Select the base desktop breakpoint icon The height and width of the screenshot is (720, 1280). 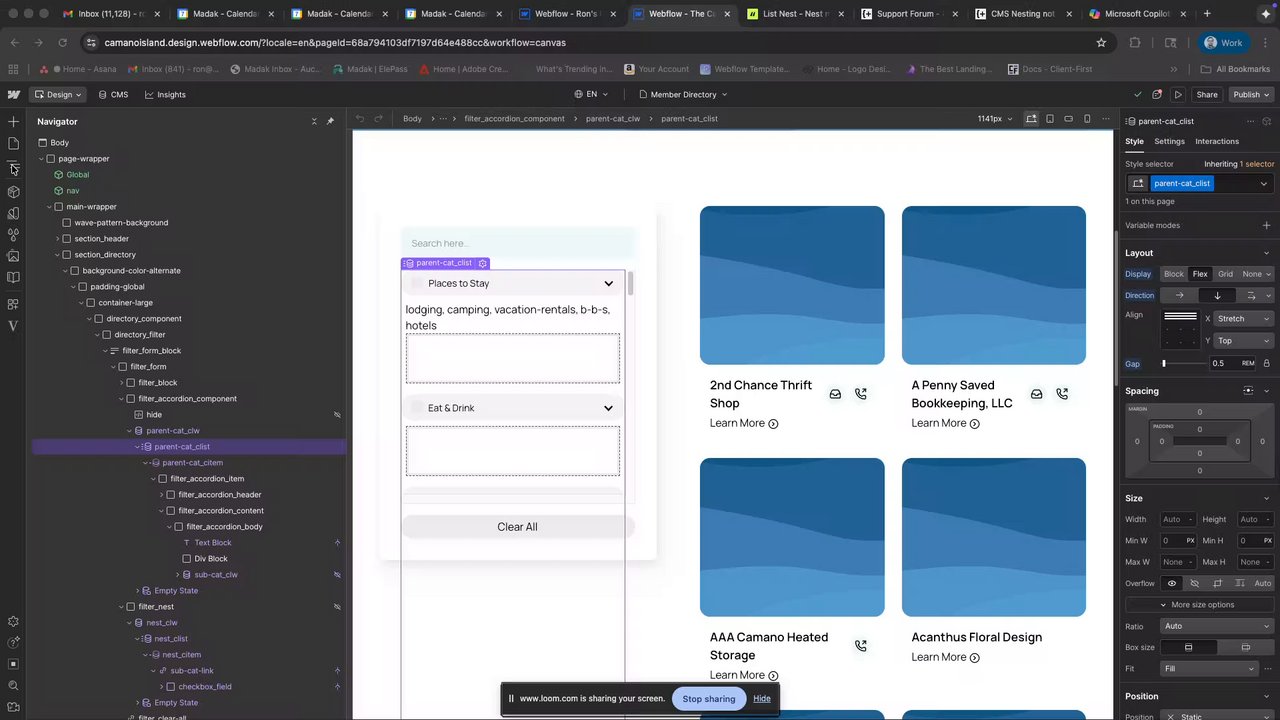(1031, 119)
